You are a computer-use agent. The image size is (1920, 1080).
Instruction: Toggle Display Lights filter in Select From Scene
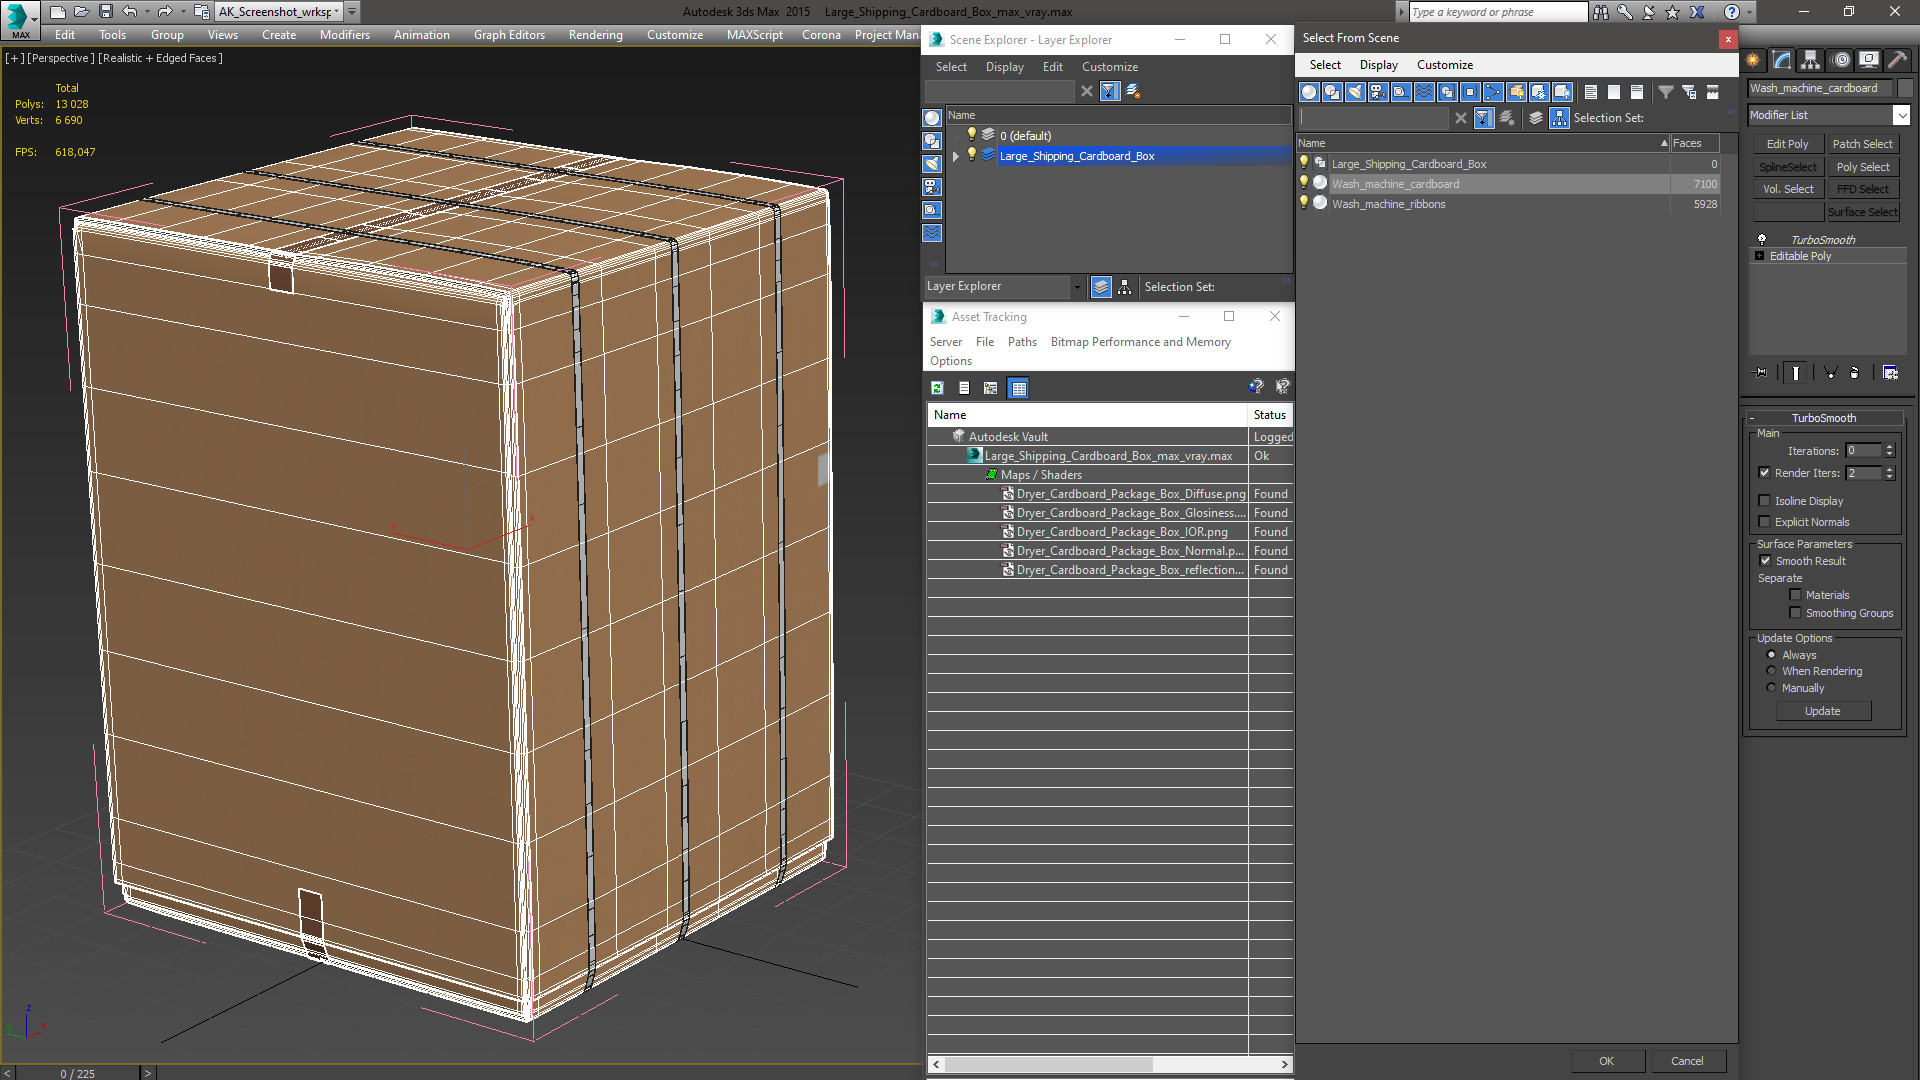(1355, 92)
